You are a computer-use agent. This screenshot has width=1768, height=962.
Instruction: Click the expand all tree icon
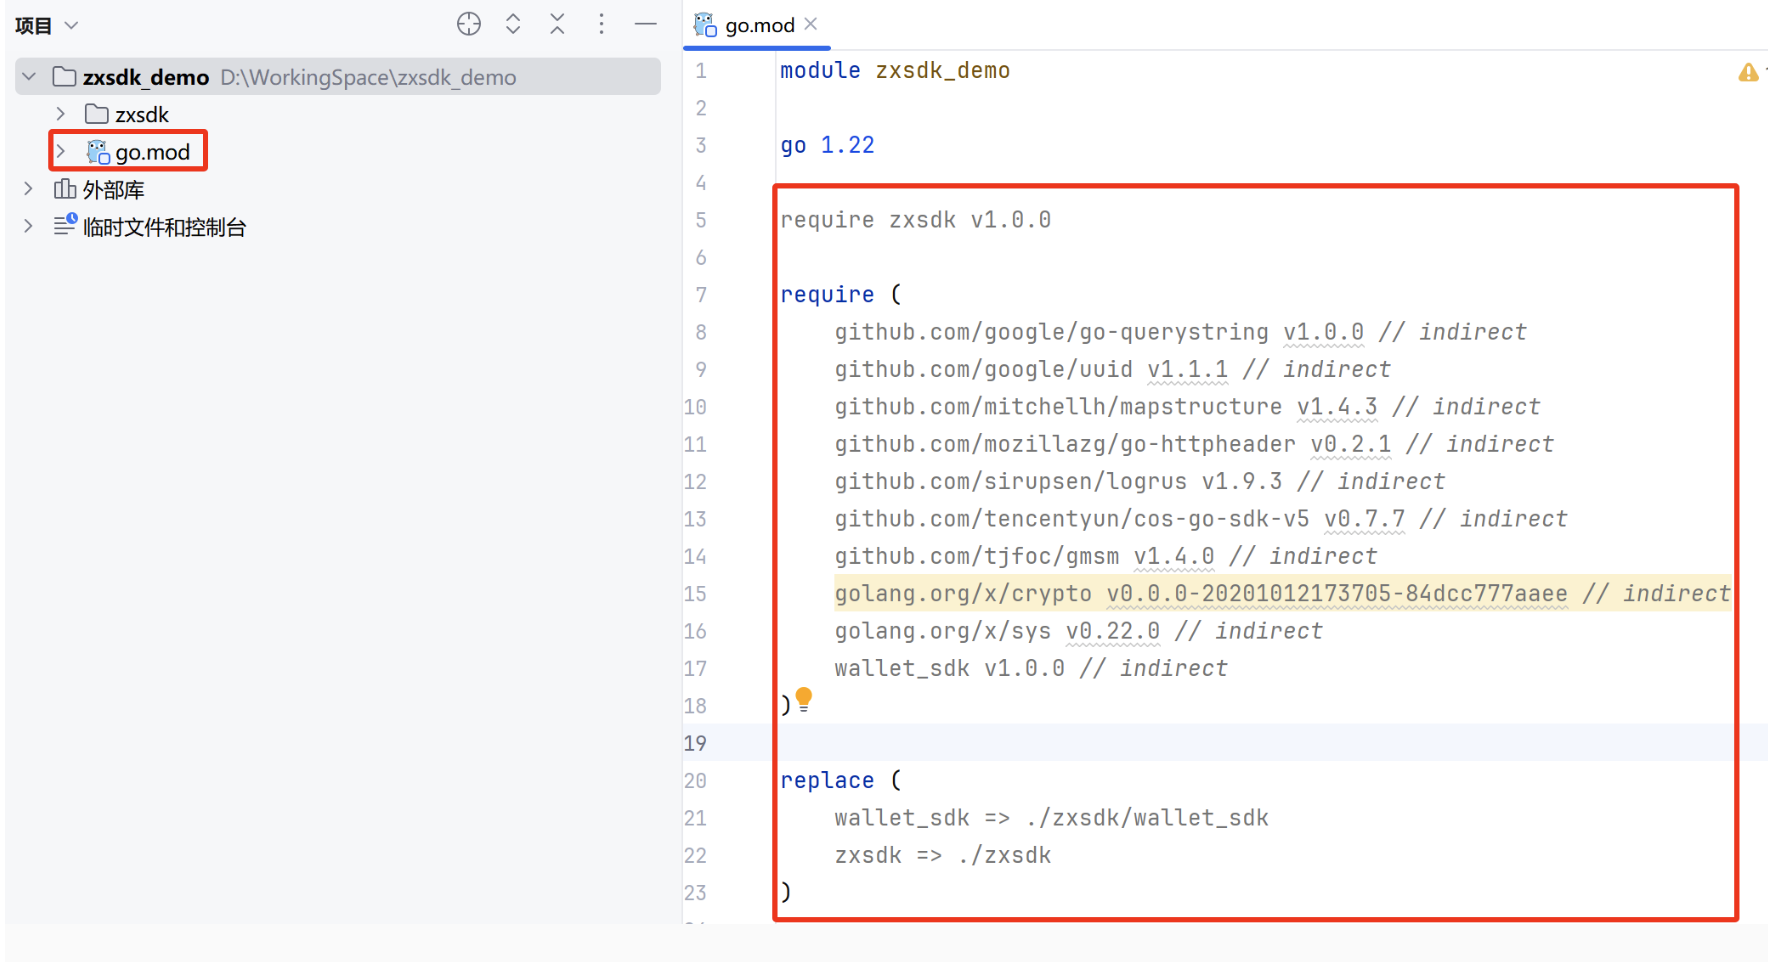[513, 24]
